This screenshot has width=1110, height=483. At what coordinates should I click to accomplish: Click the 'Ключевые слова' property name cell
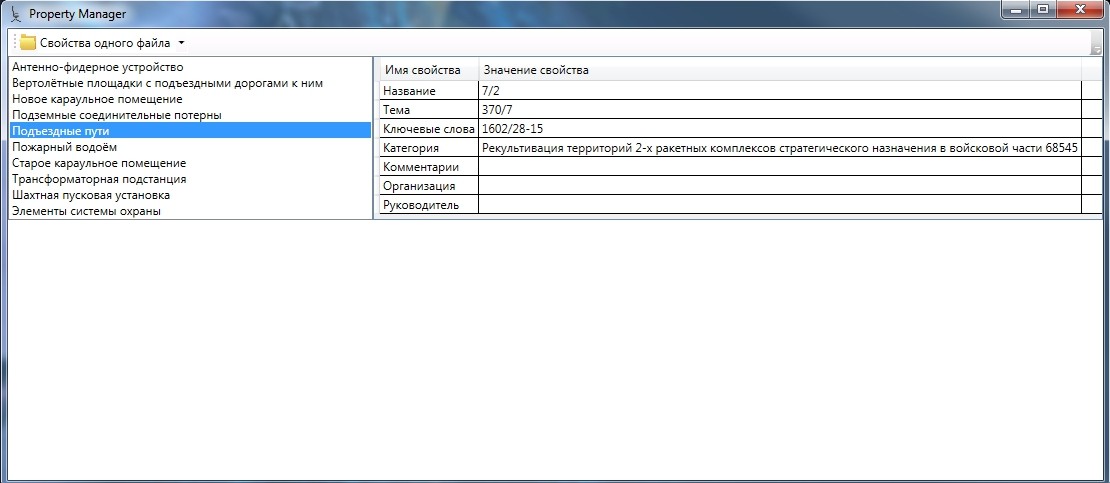[x=429, y=129]
